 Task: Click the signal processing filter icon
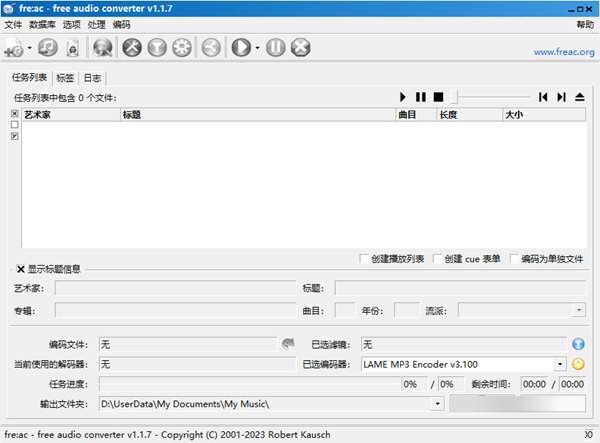(x=156, y=47)
